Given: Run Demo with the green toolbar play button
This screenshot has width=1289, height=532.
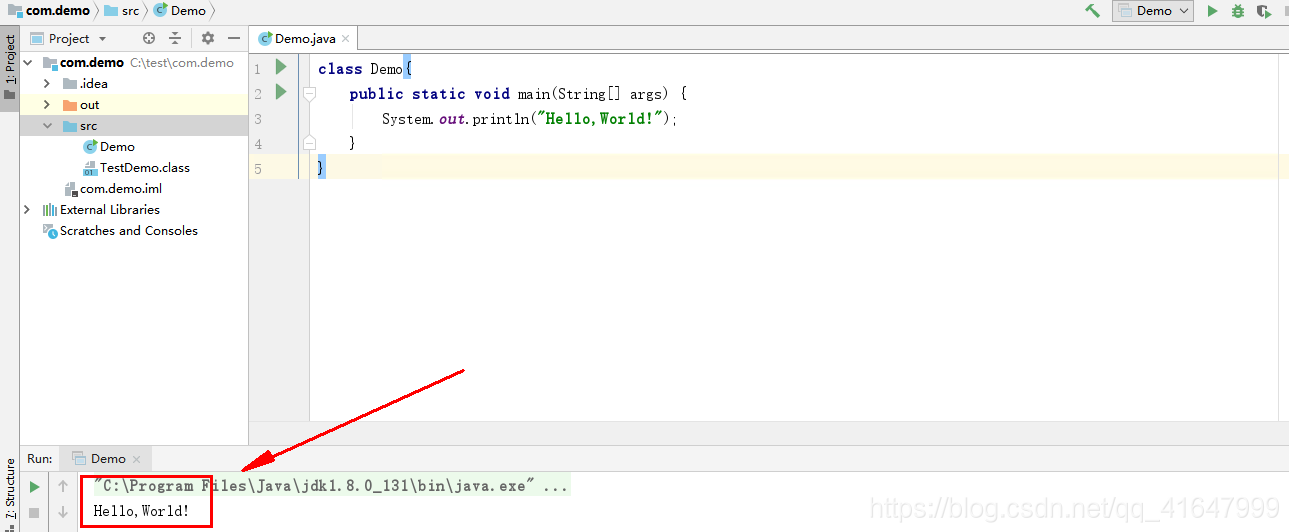Looking at the screenshot, I should pyautogui.click(x=1212, y=11).
